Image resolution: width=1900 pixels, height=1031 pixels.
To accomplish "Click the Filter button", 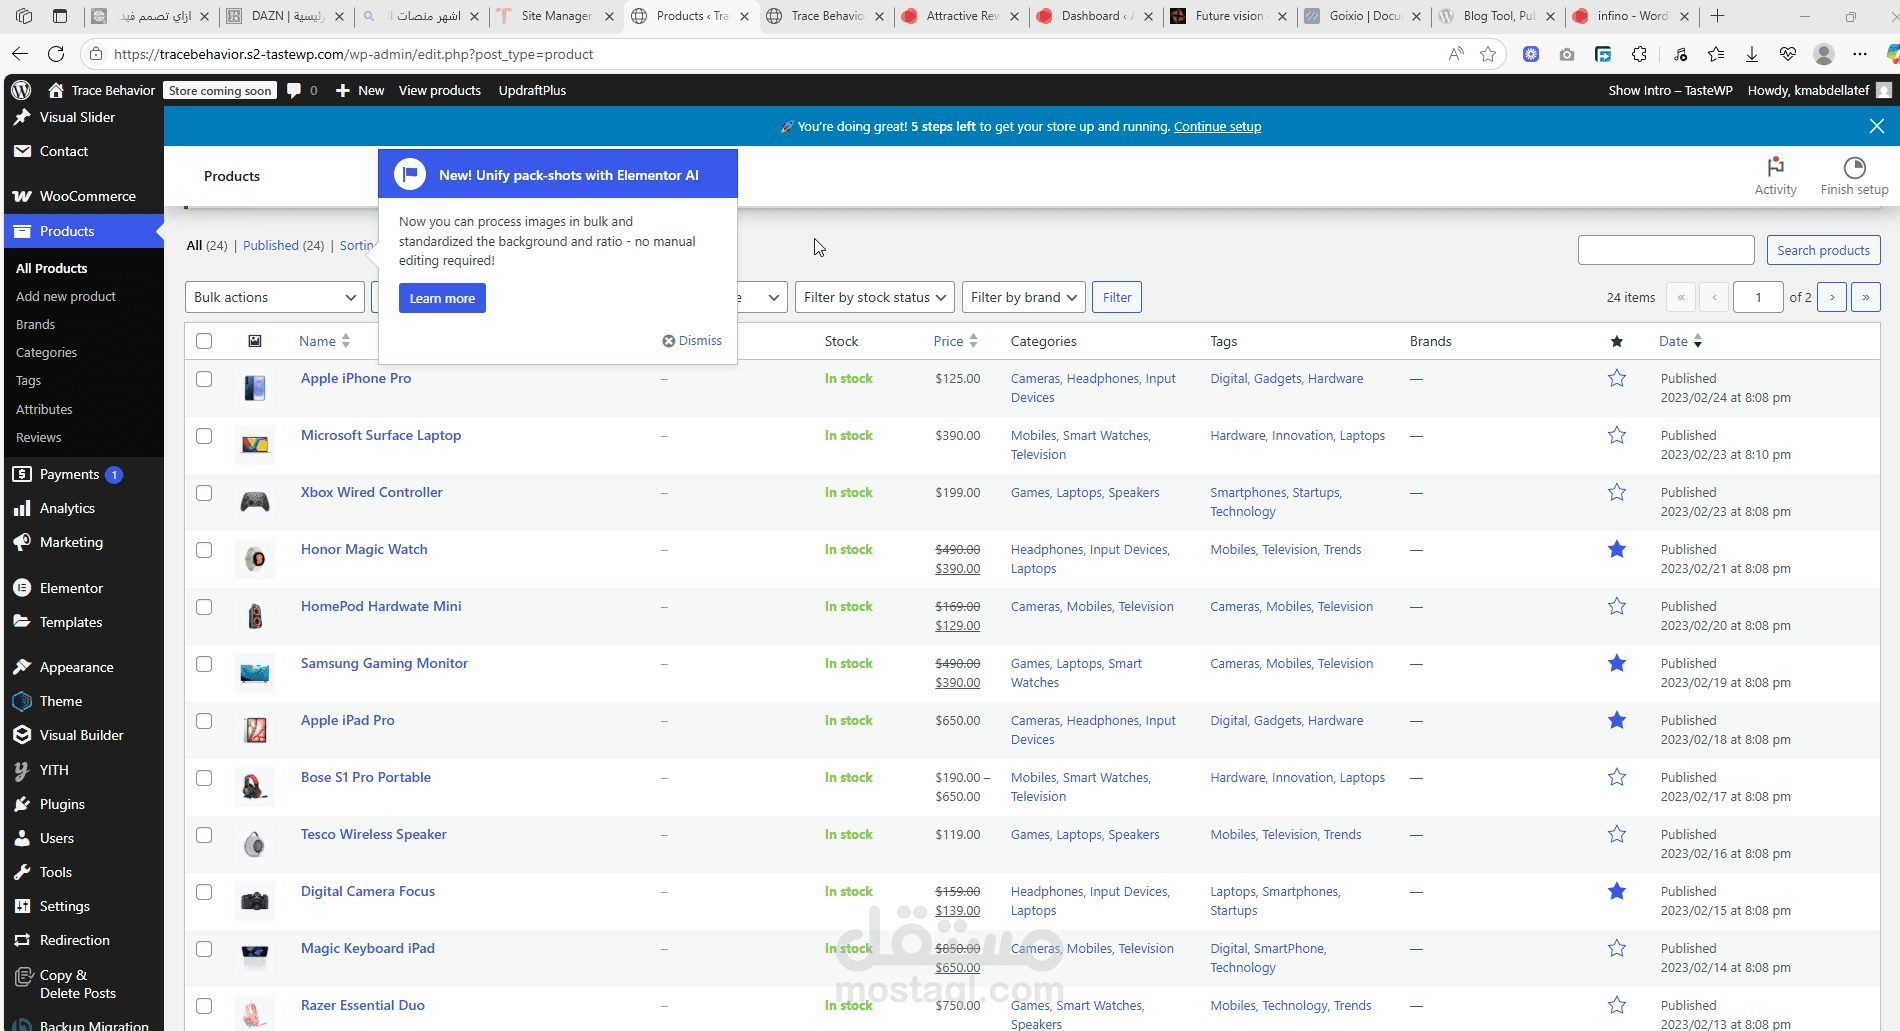I will [x=1117, y=297].
